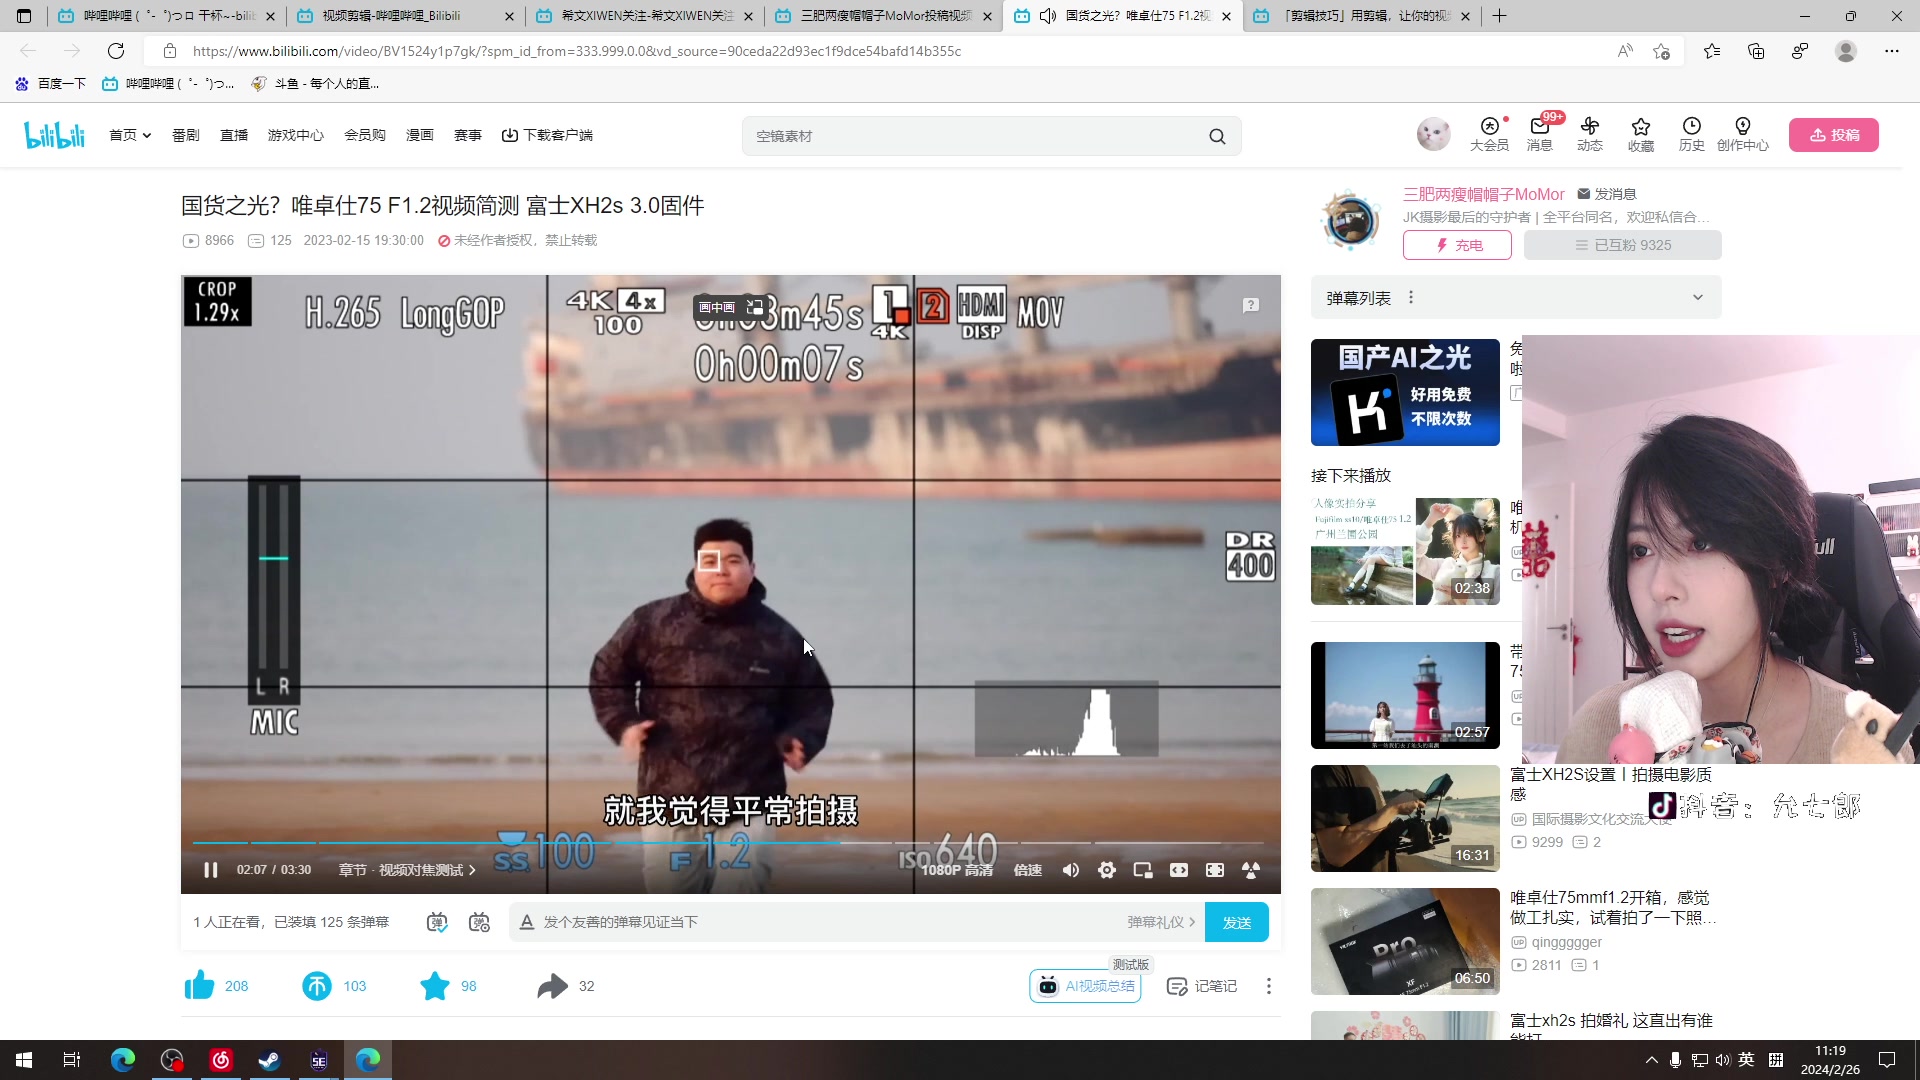The width and height of the screenshot is (1920, 1080).
Task: Click the 投稿 upload button
Action: point(1834,135)
